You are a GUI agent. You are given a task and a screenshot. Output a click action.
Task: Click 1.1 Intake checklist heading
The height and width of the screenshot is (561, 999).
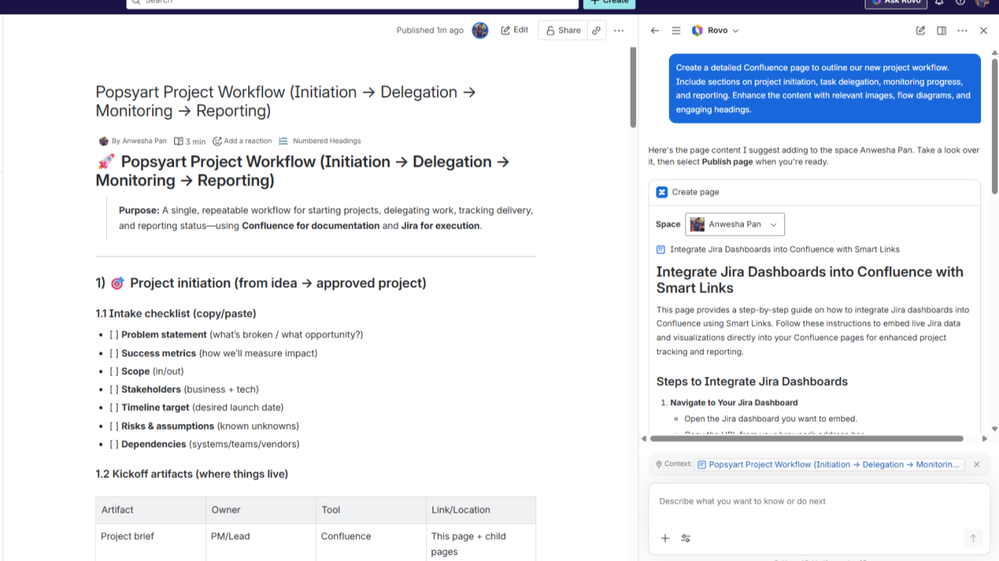point(176,313)
